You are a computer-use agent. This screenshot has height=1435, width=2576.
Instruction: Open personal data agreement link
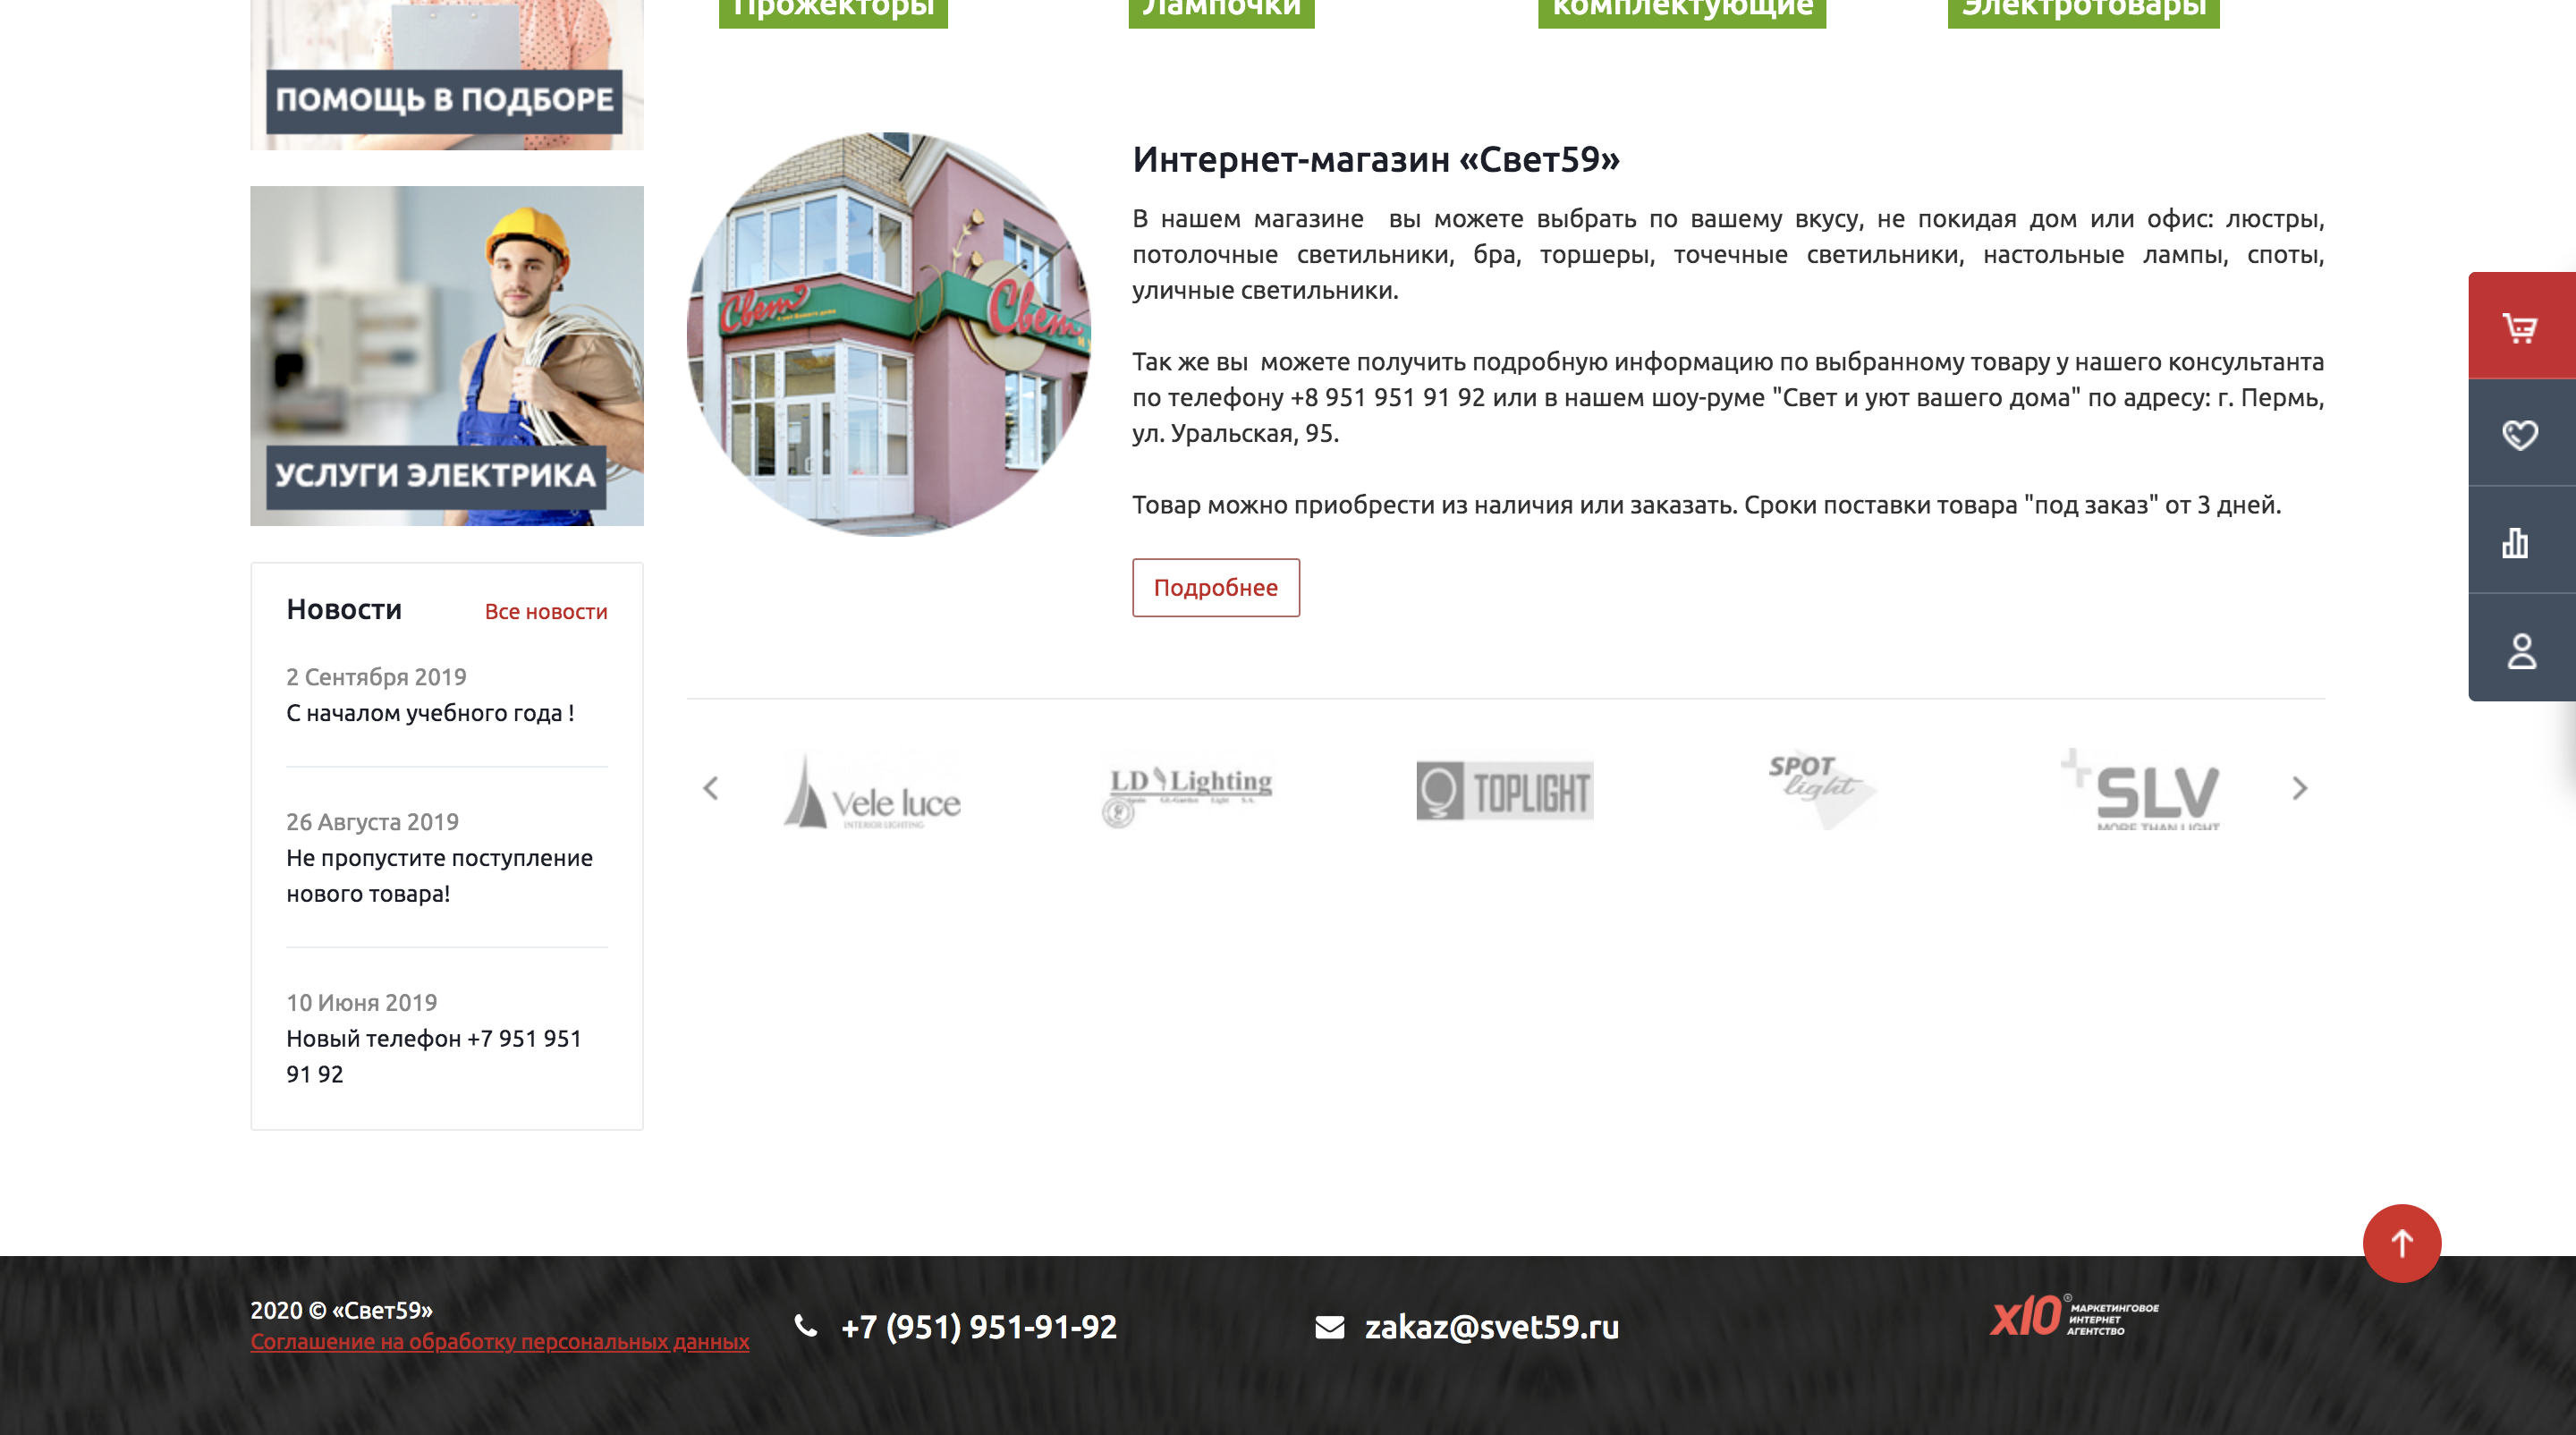click(x=499, y=1341)
